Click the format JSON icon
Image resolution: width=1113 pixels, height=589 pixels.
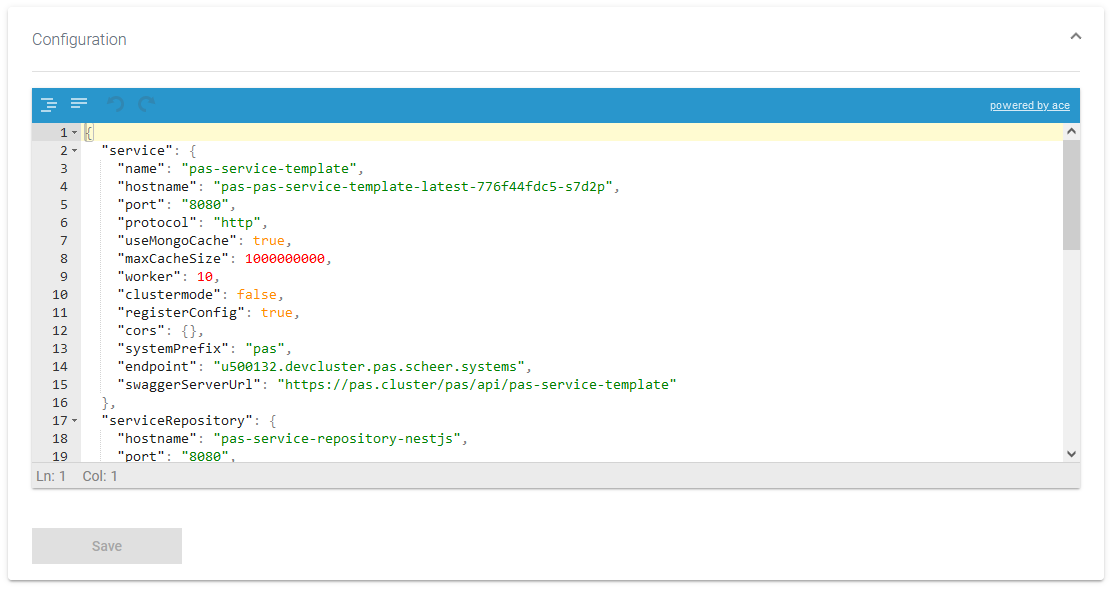(48, 104)
